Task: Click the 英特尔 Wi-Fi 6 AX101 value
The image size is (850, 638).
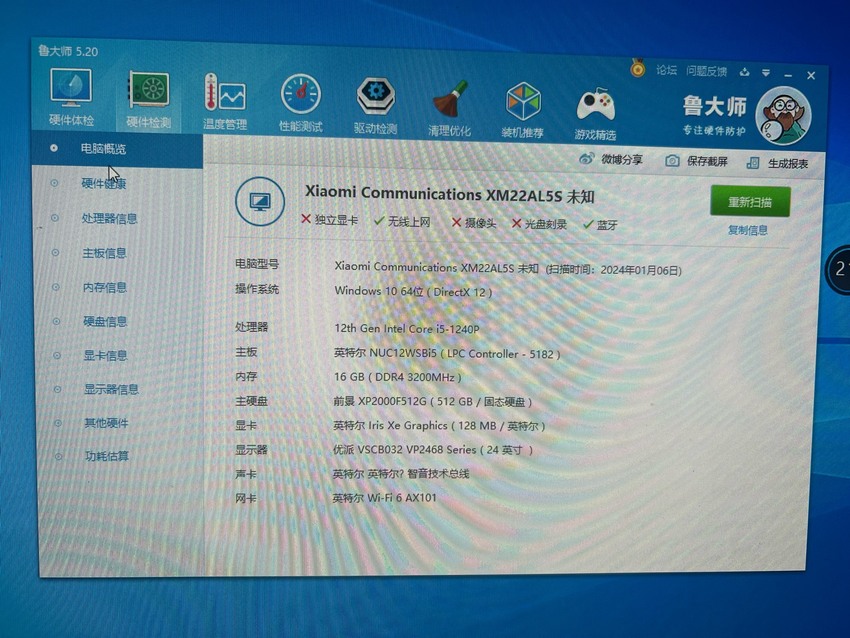Action: [384, 498]
